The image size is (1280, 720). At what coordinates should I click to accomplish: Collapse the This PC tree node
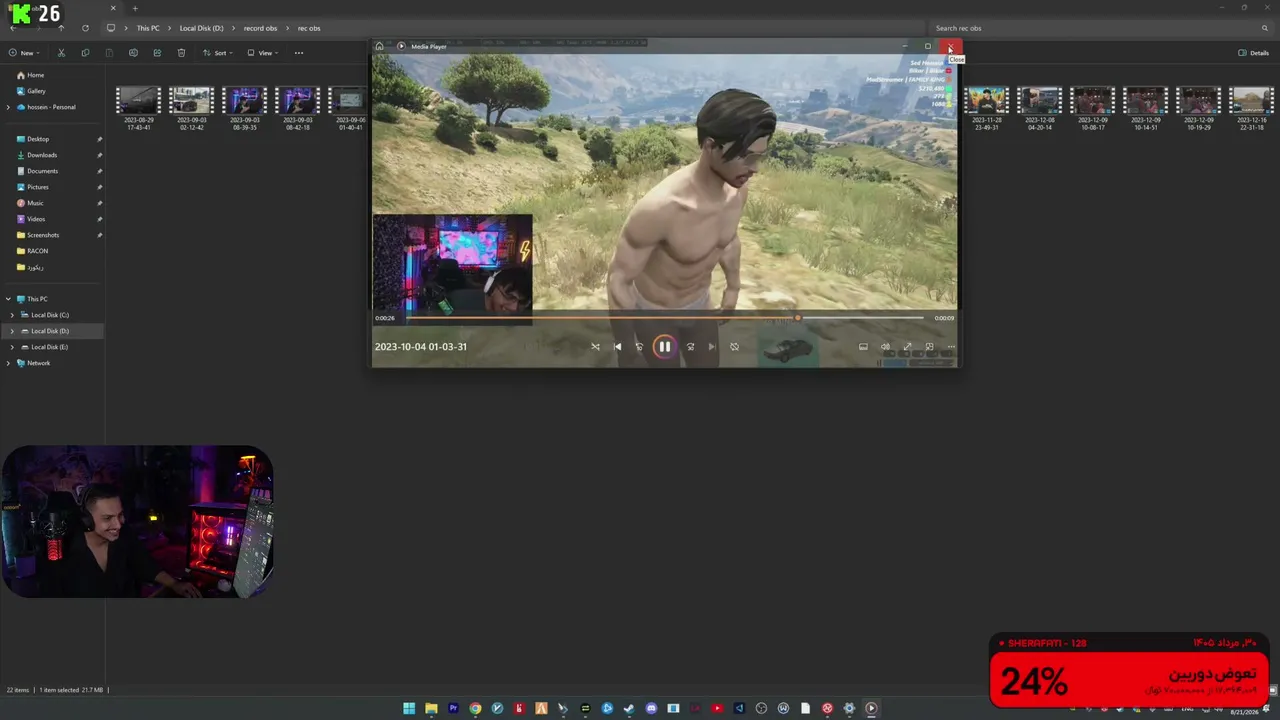click(9, 299)
